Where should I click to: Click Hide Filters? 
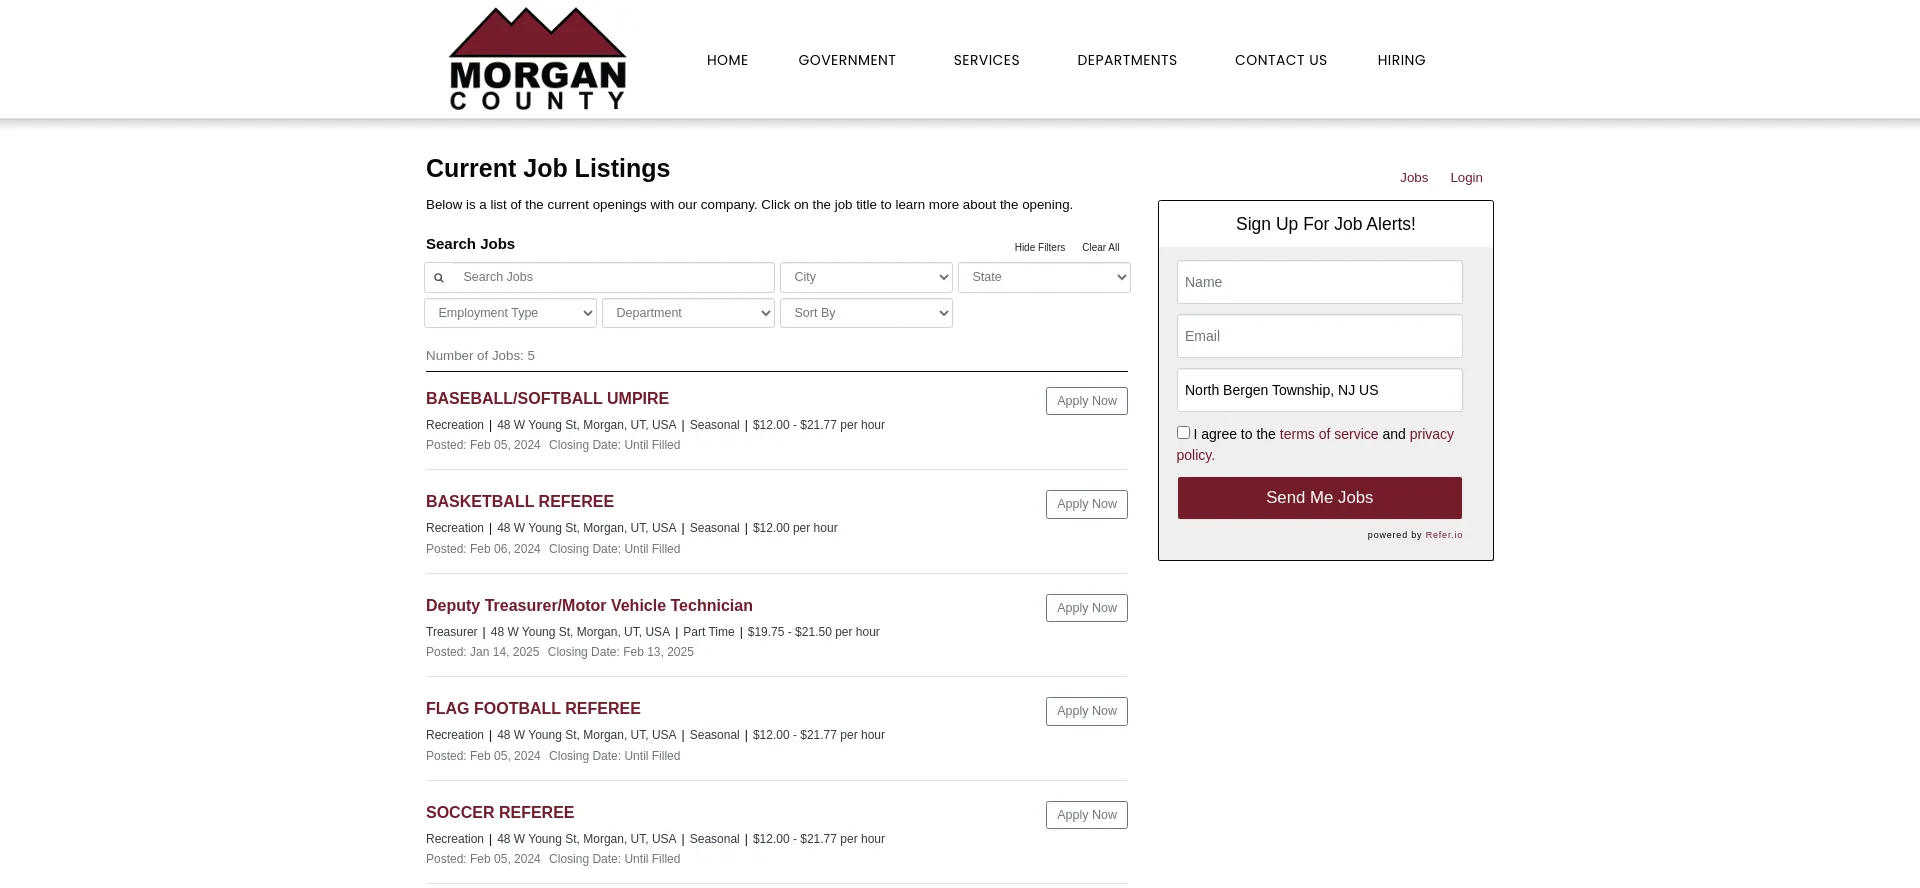pyautogui.click(x=1039, y=248)
